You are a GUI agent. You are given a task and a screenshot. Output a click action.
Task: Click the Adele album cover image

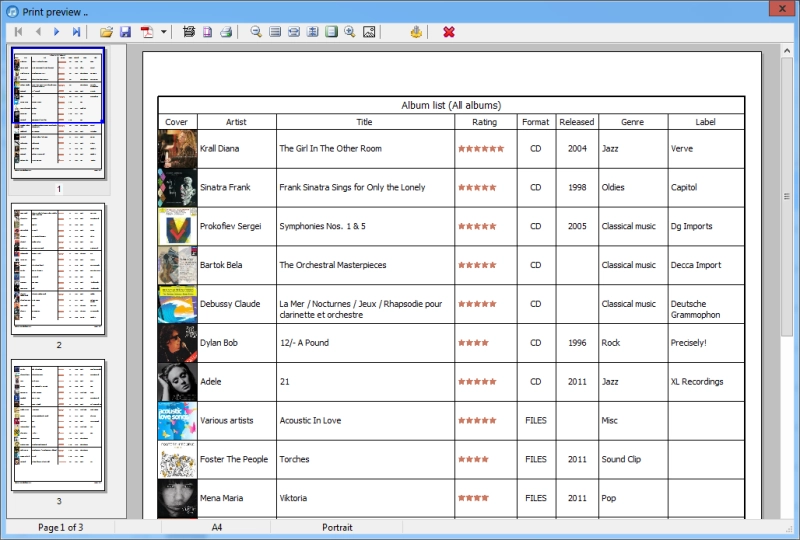pos(177,382)
